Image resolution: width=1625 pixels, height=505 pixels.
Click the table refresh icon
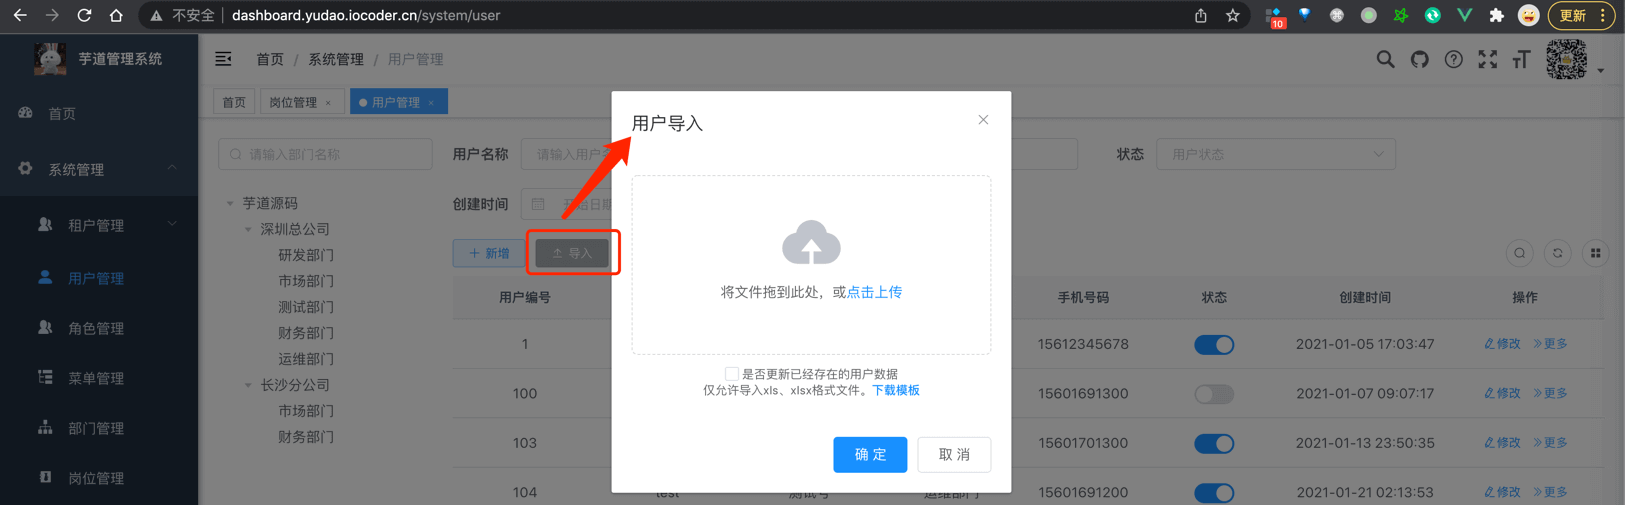(x=1557, y=253)
